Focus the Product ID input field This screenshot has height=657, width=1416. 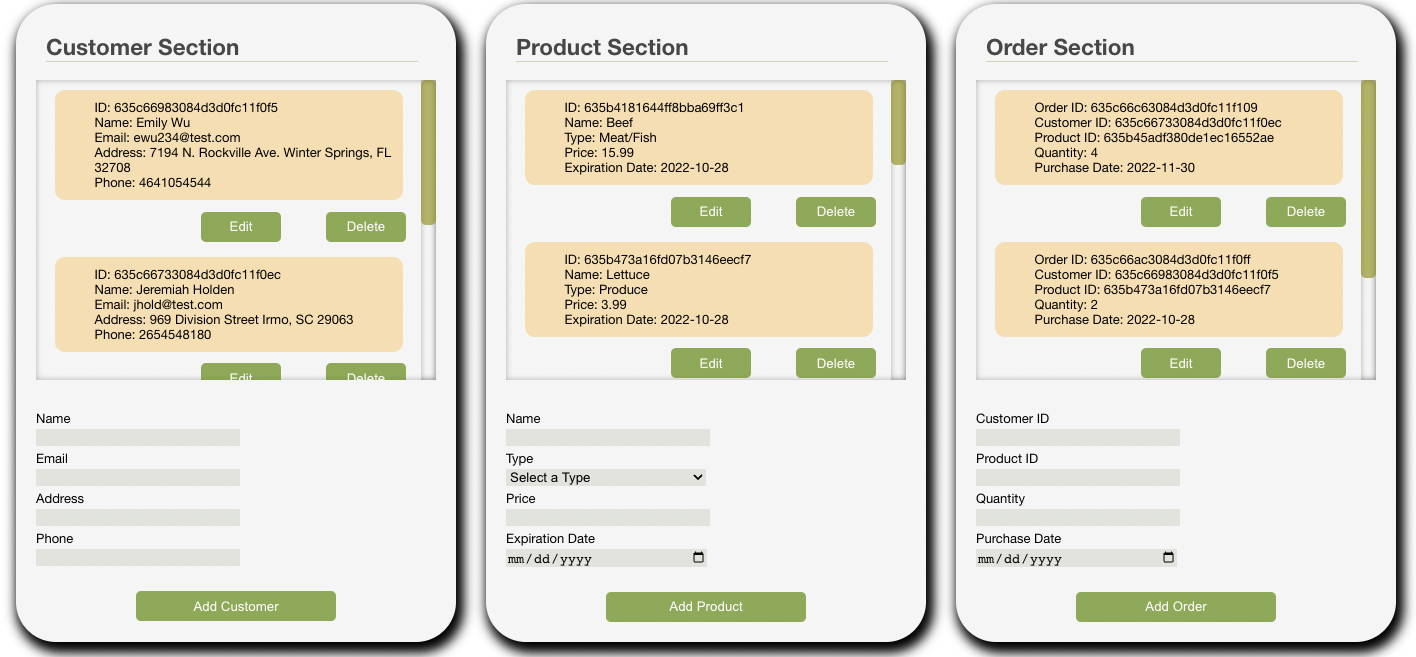[x=1078, y=478]
